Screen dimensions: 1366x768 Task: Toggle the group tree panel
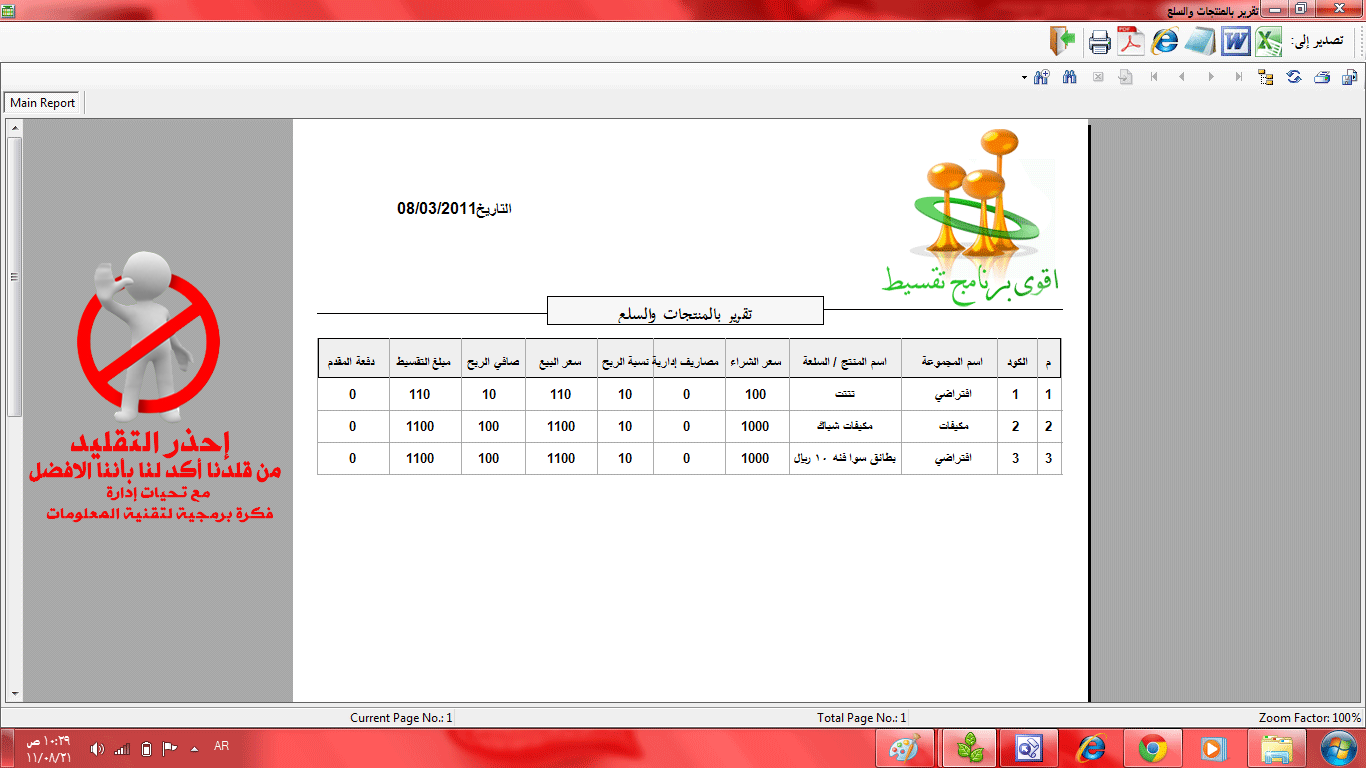(x=1265, y=77)
